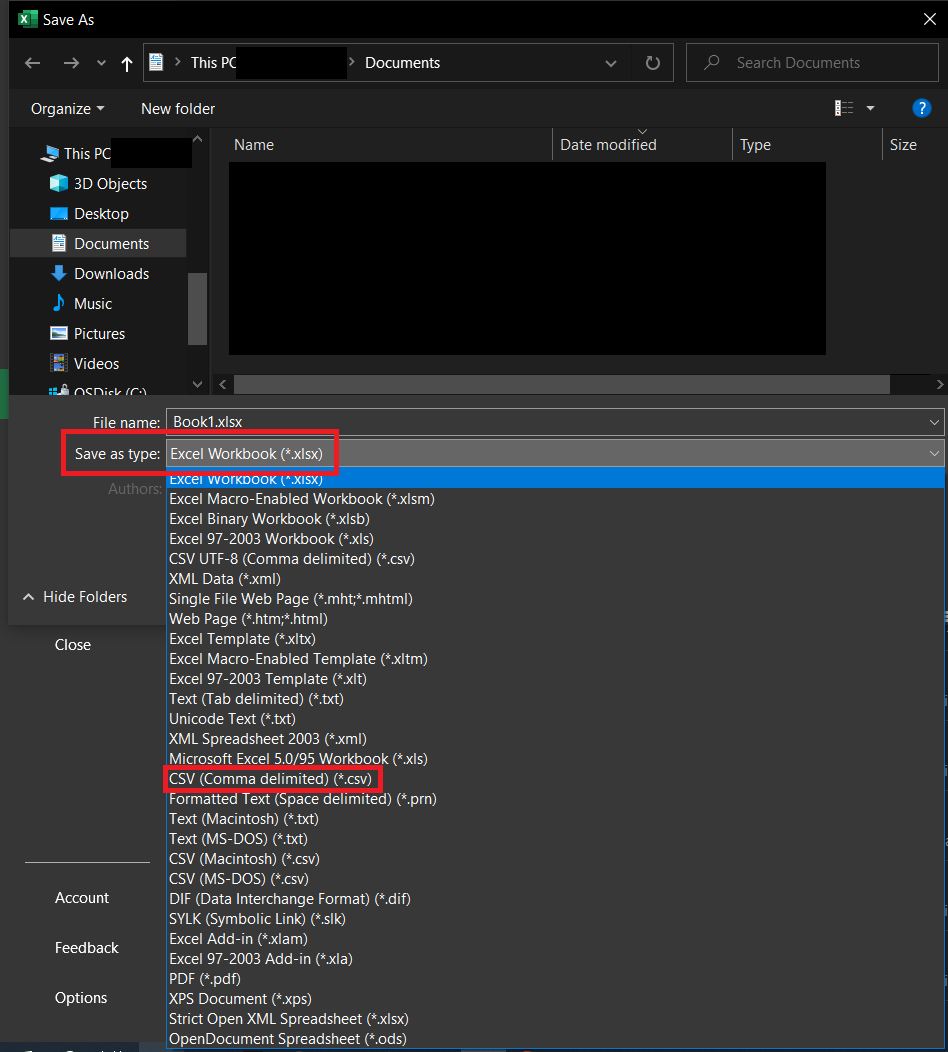Choose Excel Macro-Enabled Workbook (*.xlsm)
This screenshot has width=948, height=1052.
[302, 499]
